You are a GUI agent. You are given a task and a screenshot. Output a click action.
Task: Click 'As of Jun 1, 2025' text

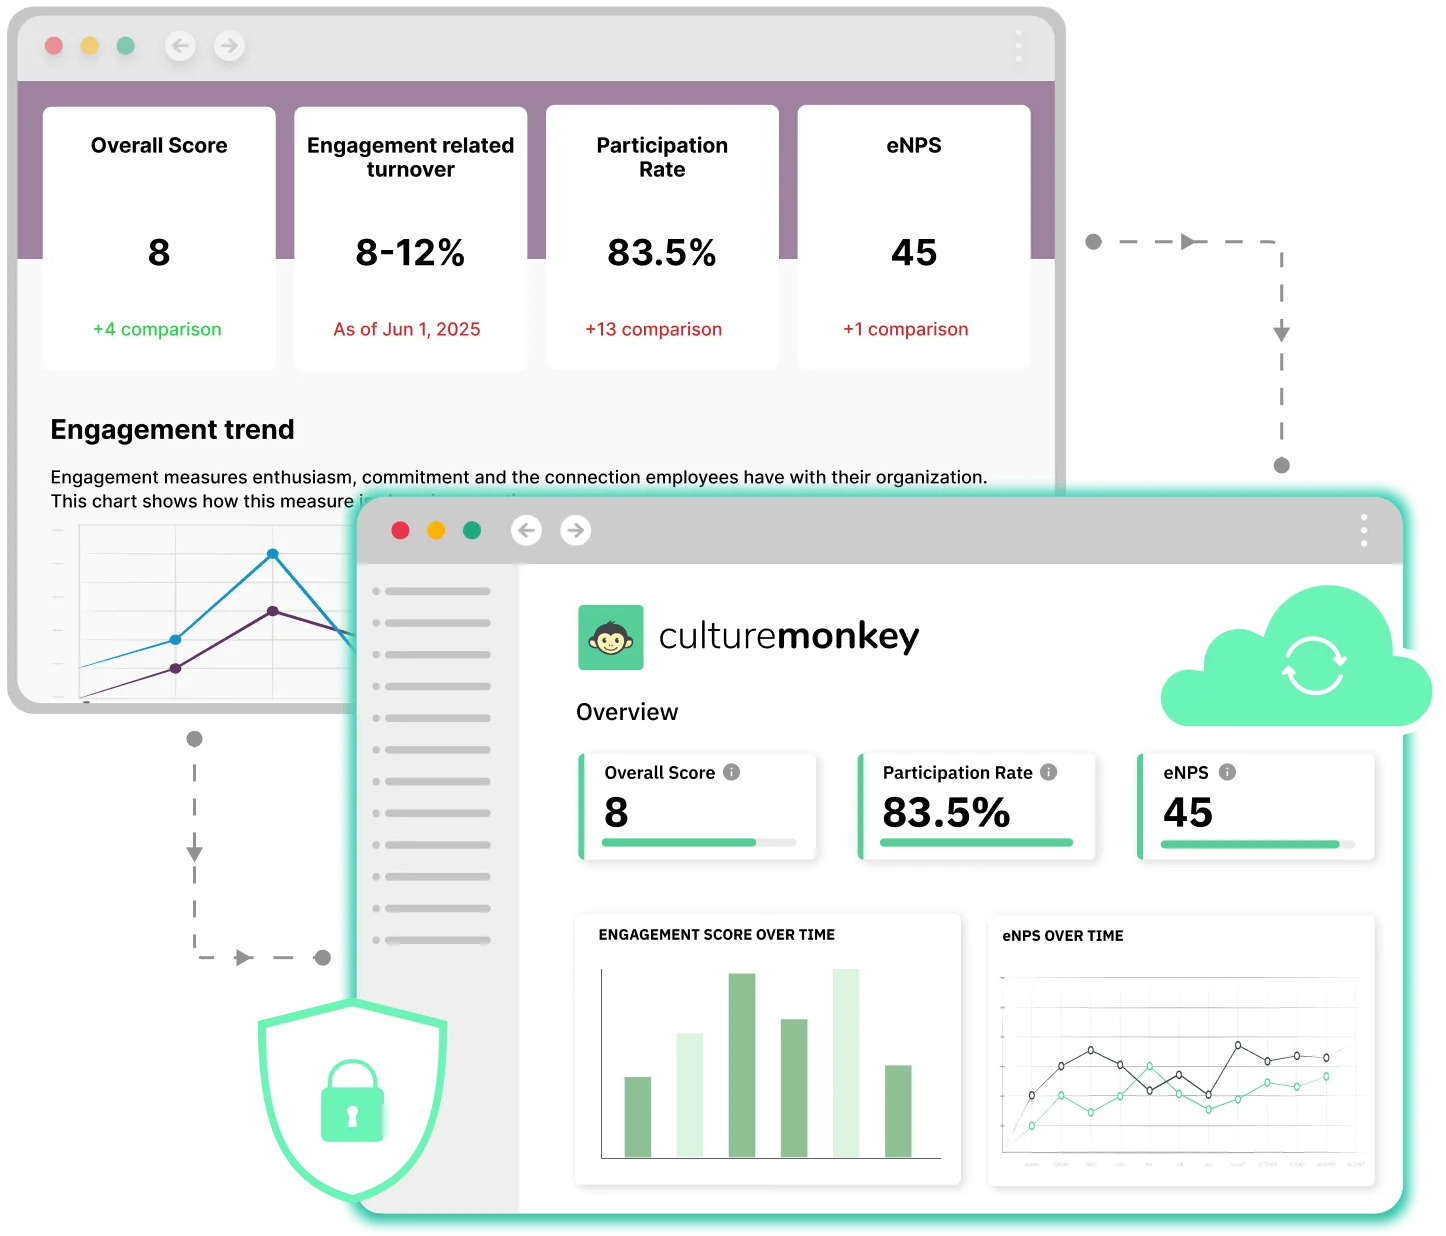tap(407, 329)
